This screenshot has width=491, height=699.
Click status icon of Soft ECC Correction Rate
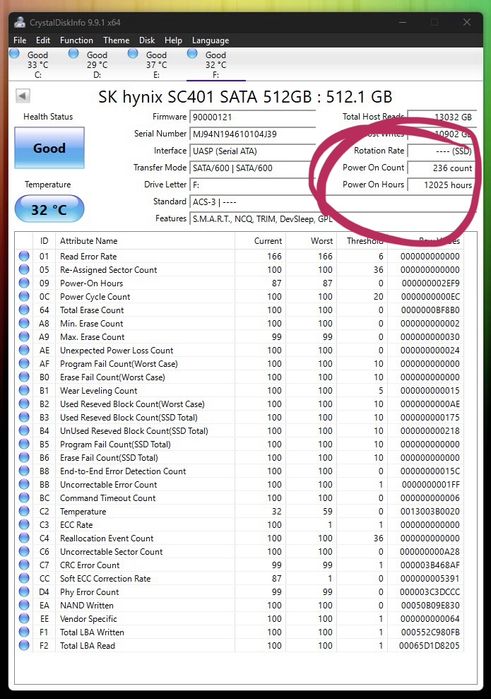click(x=24, y=578)
